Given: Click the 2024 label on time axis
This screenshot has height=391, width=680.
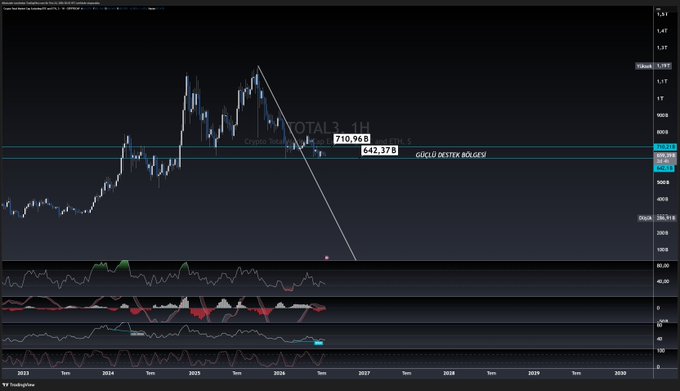Looking at the screenshot, I should [x=108, y=373].
